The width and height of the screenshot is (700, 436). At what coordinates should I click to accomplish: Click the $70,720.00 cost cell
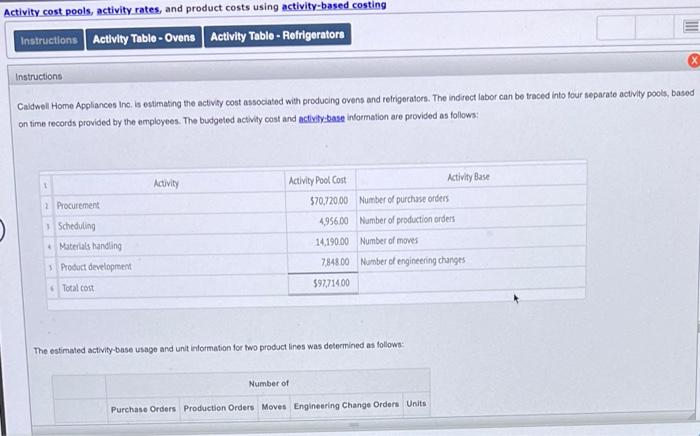(x=321, y=201)
